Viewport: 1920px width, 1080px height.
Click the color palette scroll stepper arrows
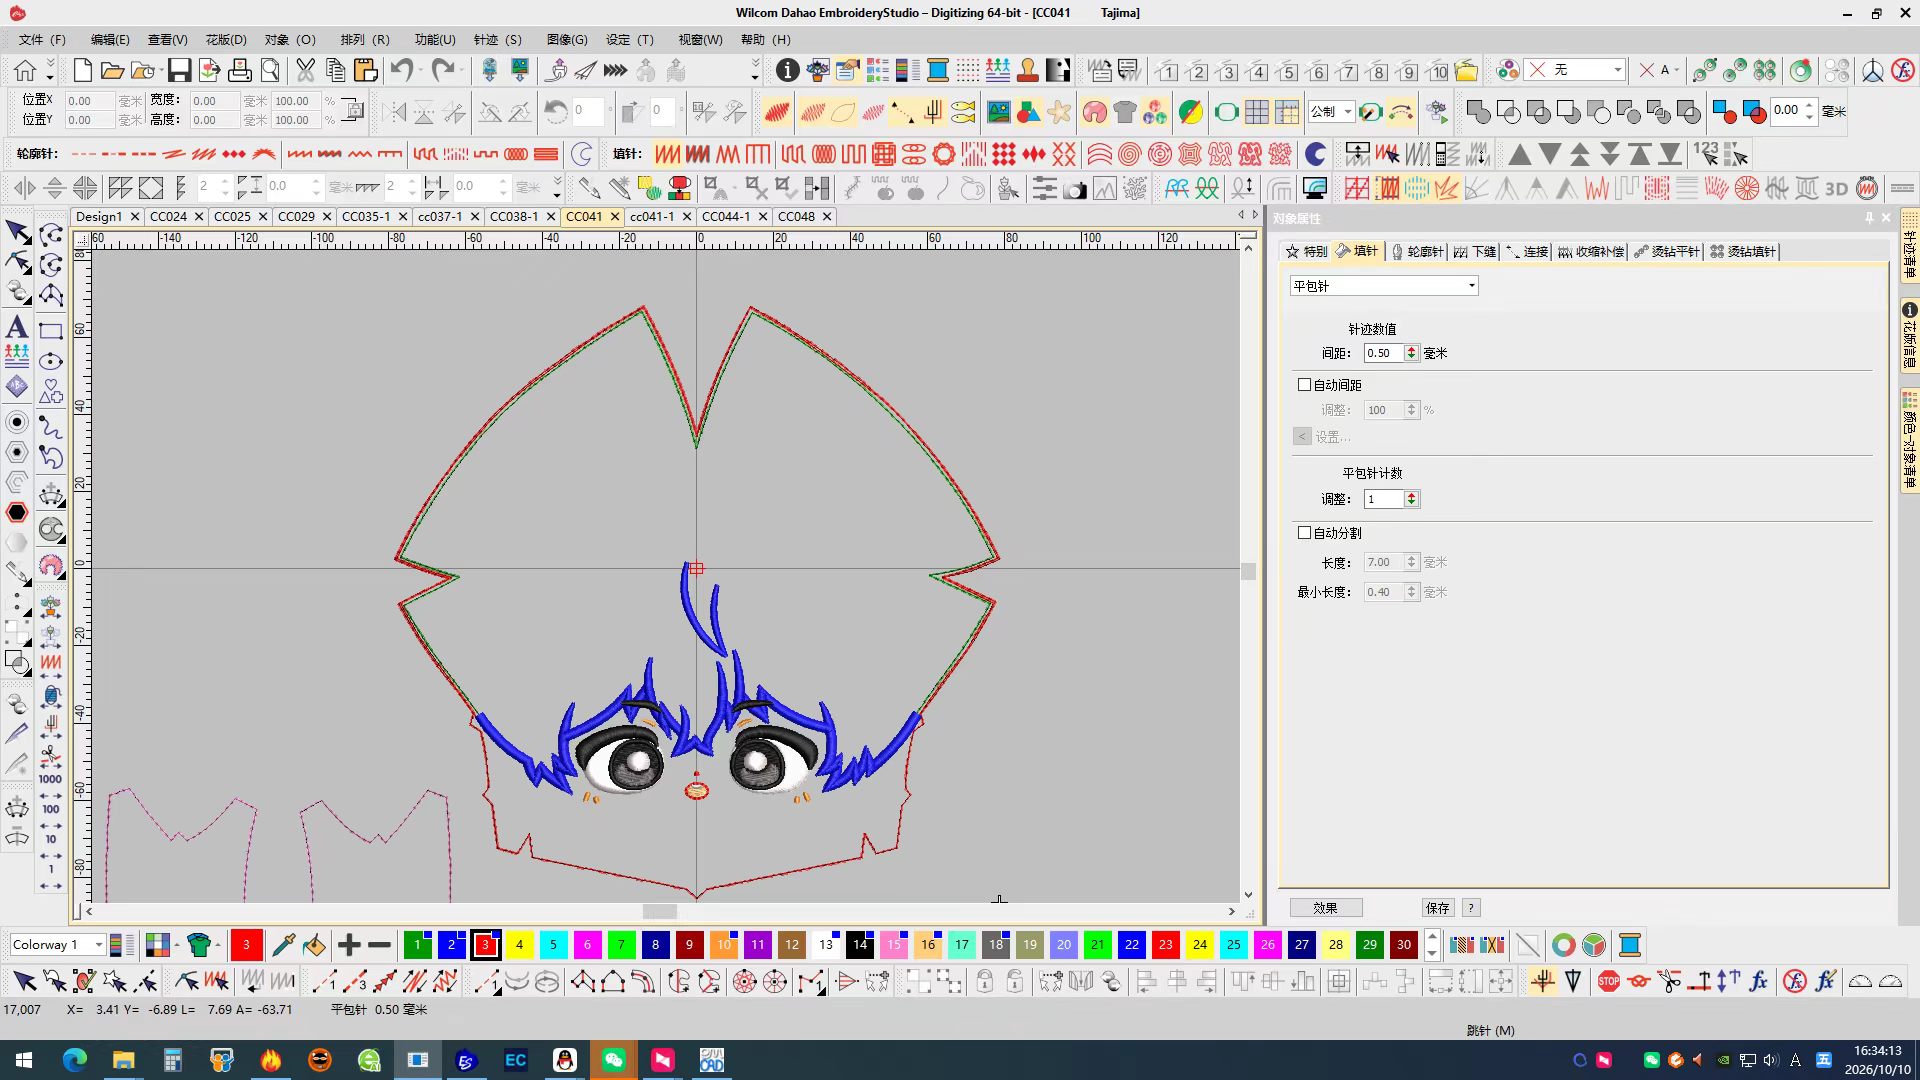1432,944
